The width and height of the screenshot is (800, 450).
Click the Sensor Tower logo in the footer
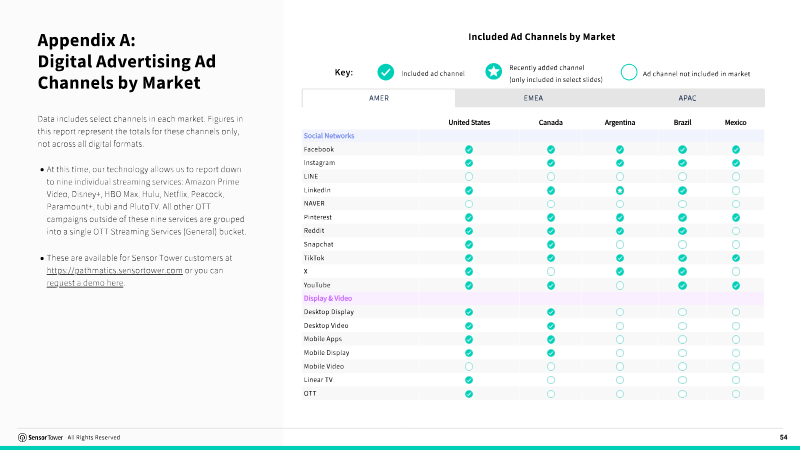tap(40, 437)
